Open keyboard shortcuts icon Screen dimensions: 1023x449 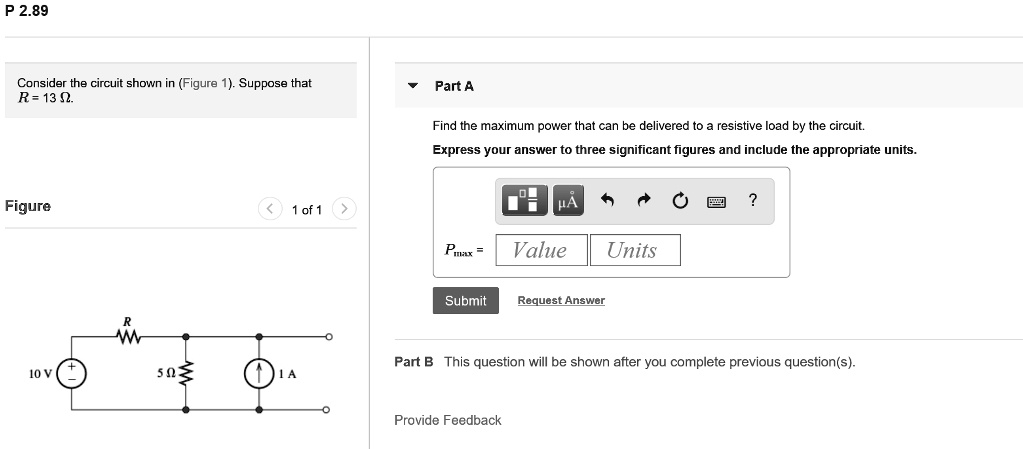(716, 201)
